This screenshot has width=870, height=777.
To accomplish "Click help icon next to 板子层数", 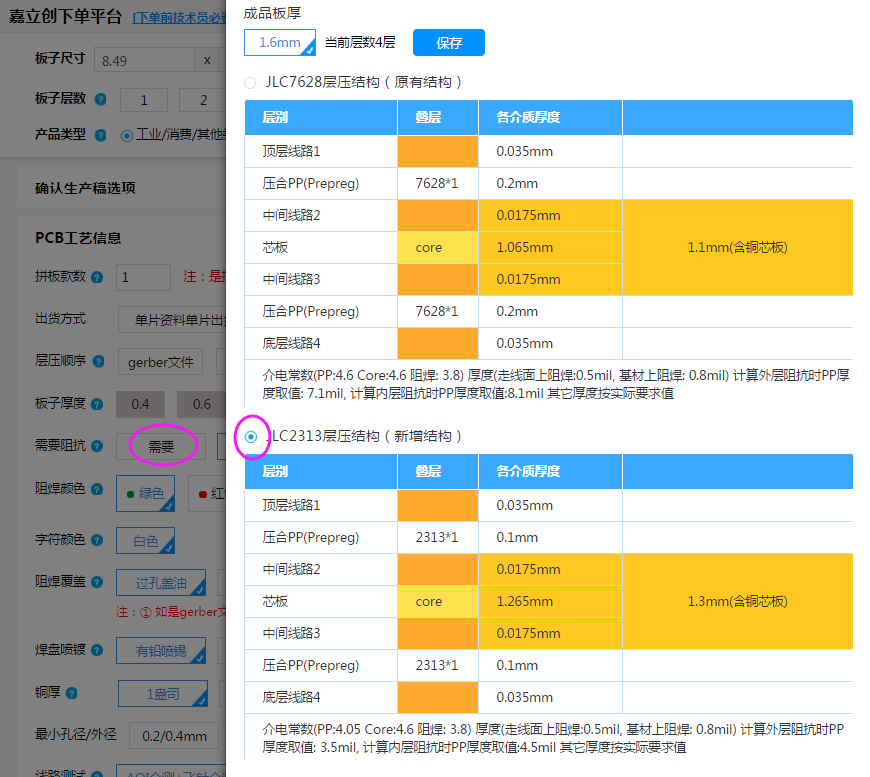I will pos(100,99).
